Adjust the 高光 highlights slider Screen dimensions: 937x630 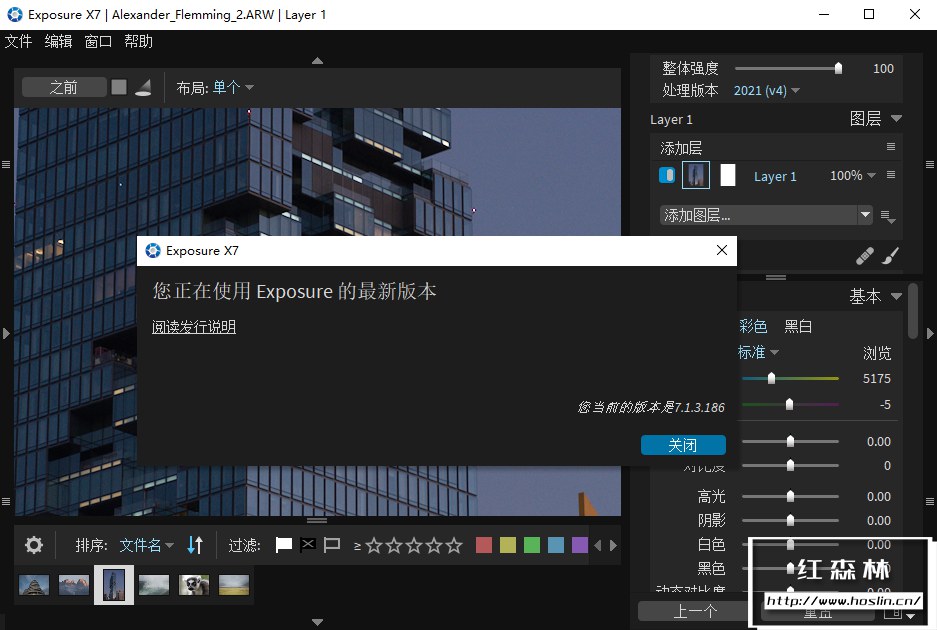(x=790, y=496)
